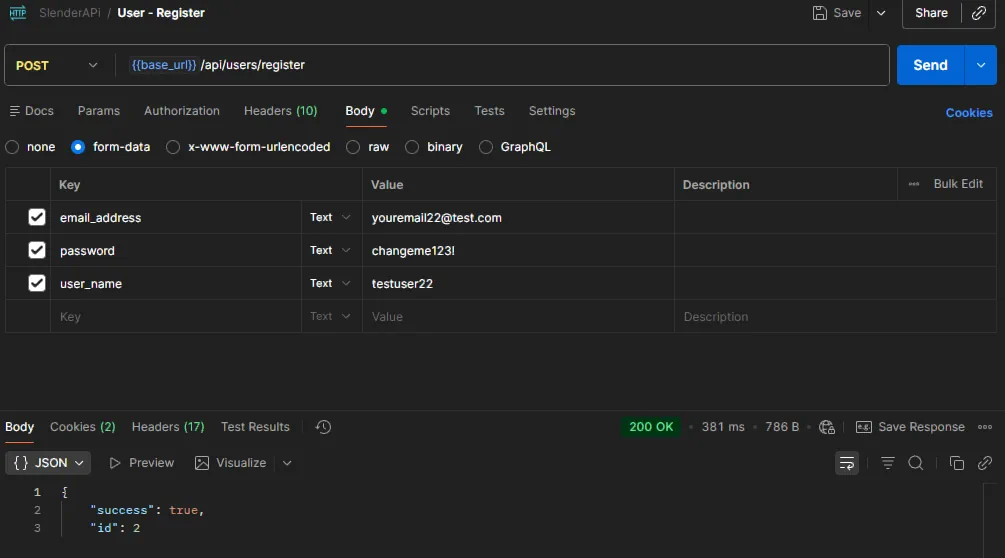Switch to the Authorization tab
This screenshot has width=1005, height=558.
181,111
